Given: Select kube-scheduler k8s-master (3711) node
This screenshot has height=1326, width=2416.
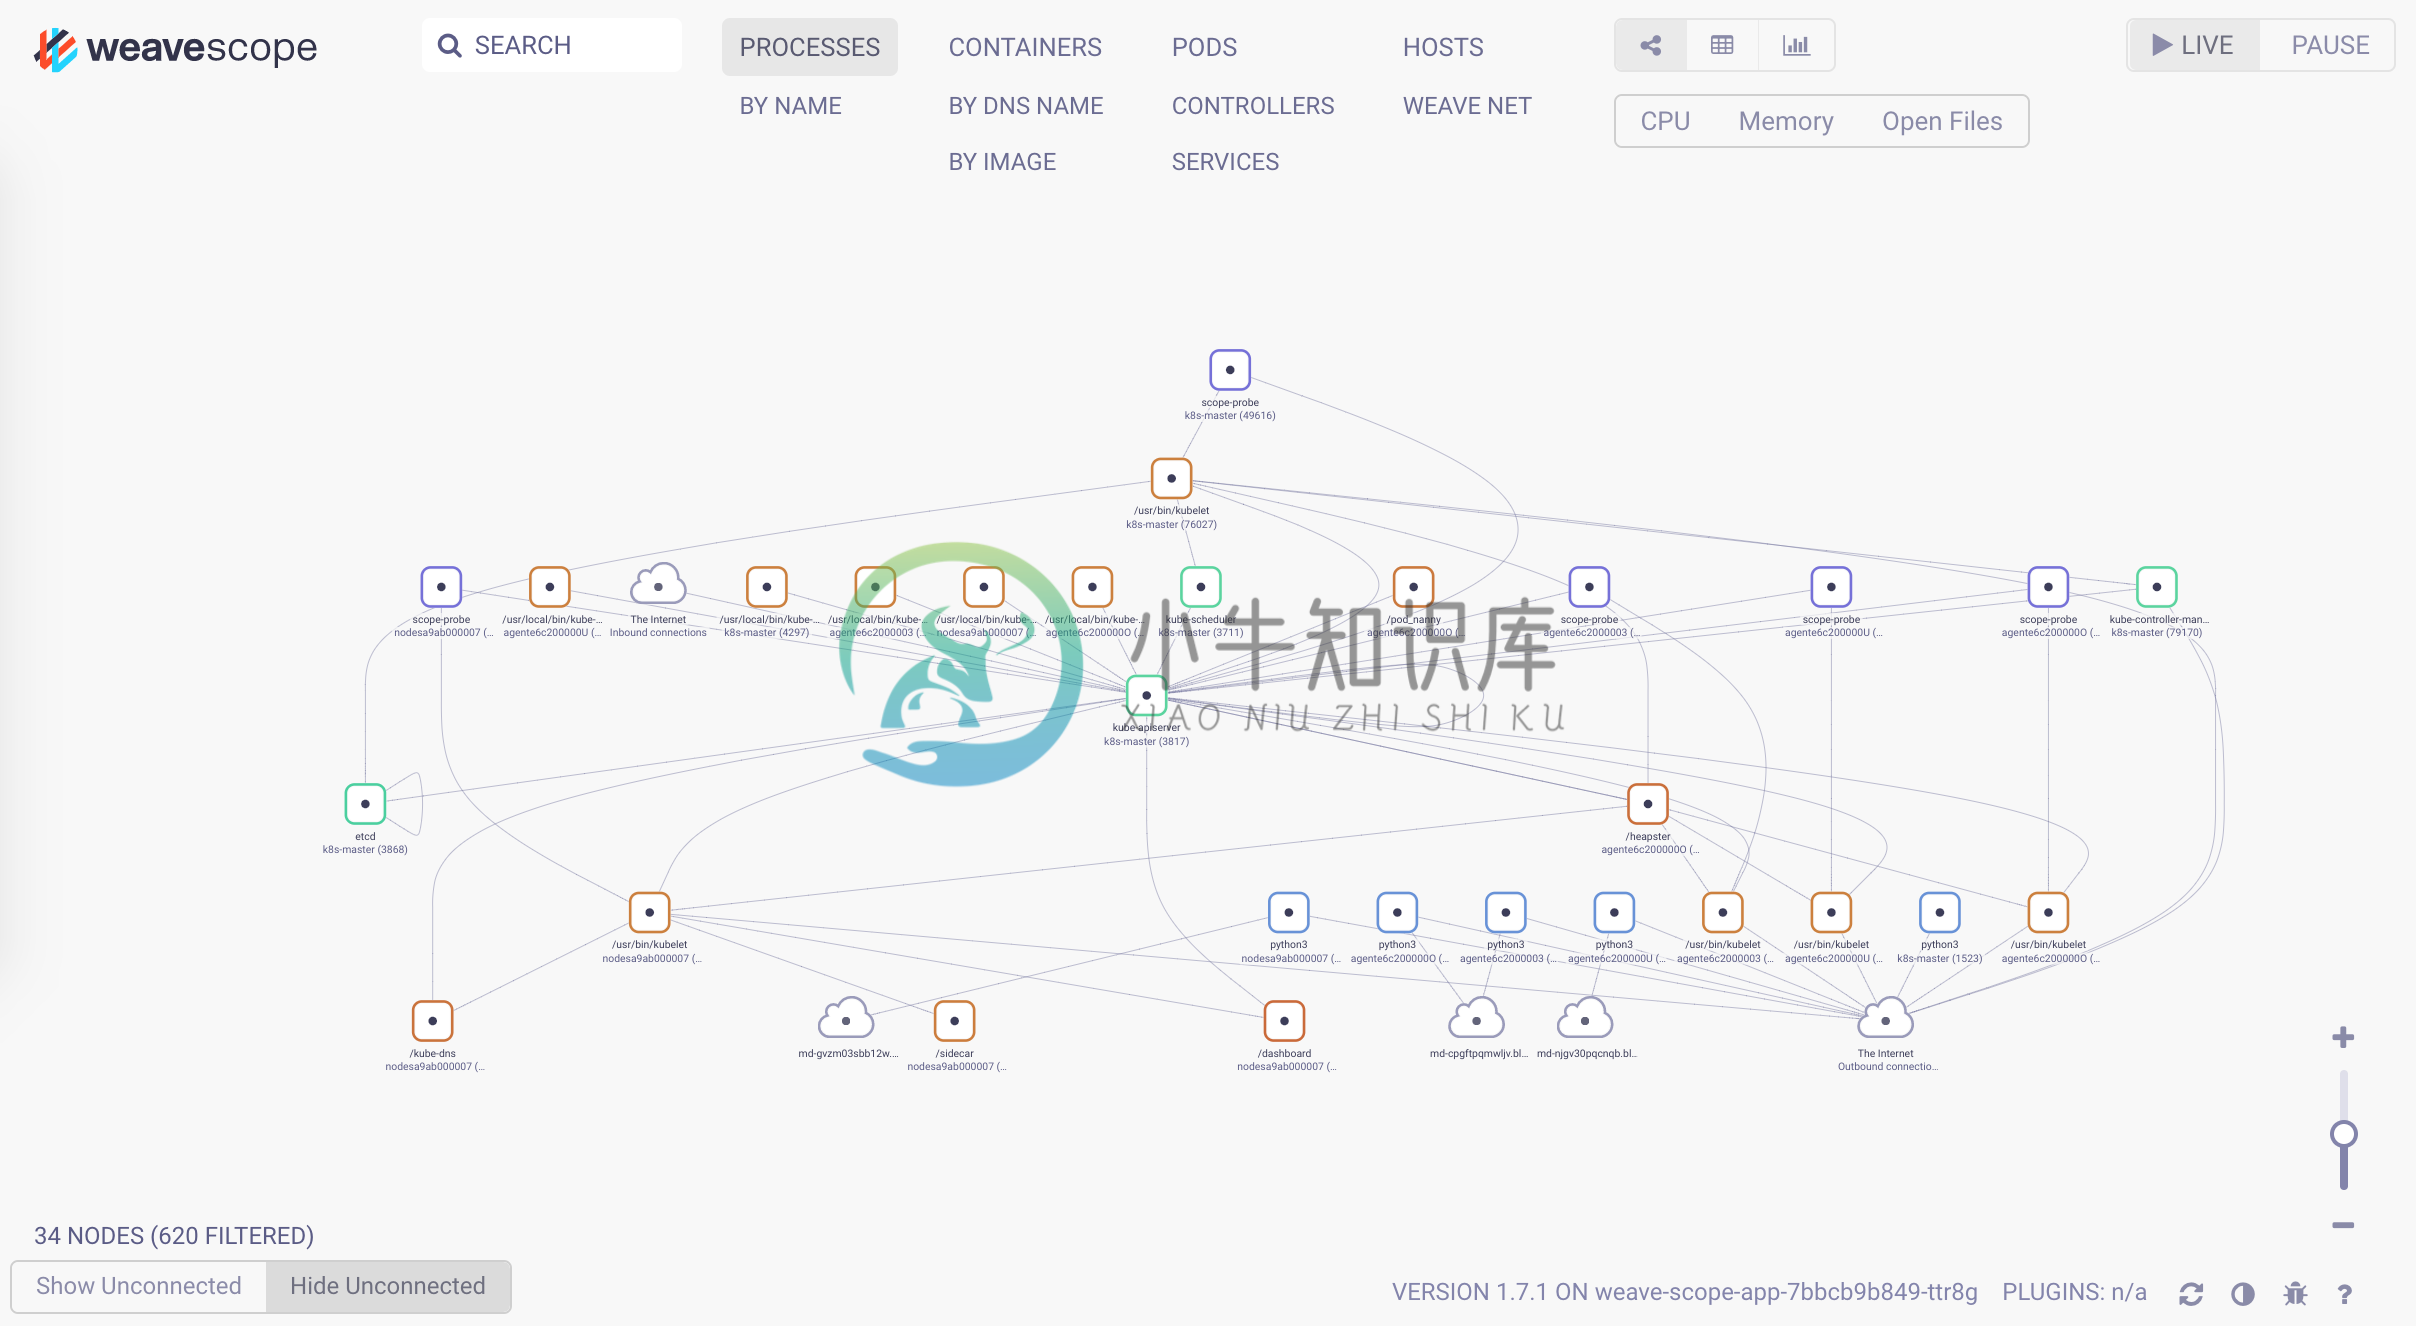Looking at the screenshot, I should [x=1201, y=587].
